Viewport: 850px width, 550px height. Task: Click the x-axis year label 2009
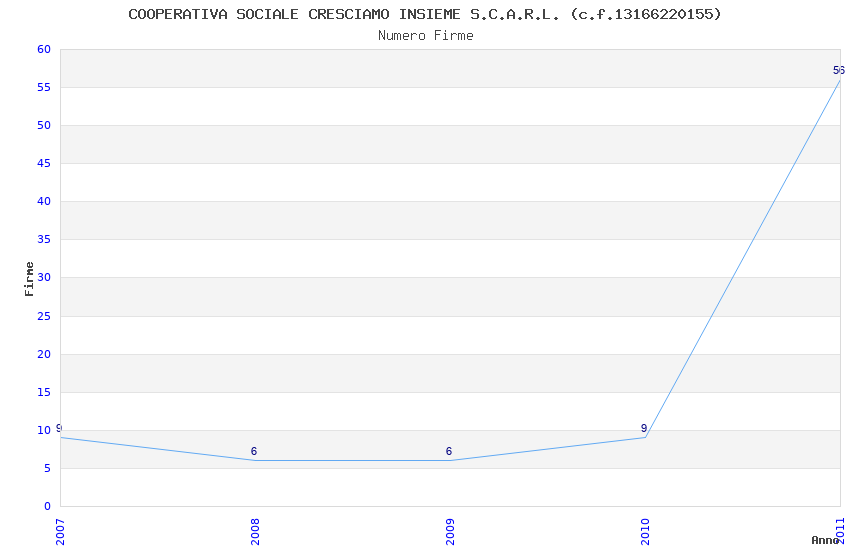pos(449,532)
